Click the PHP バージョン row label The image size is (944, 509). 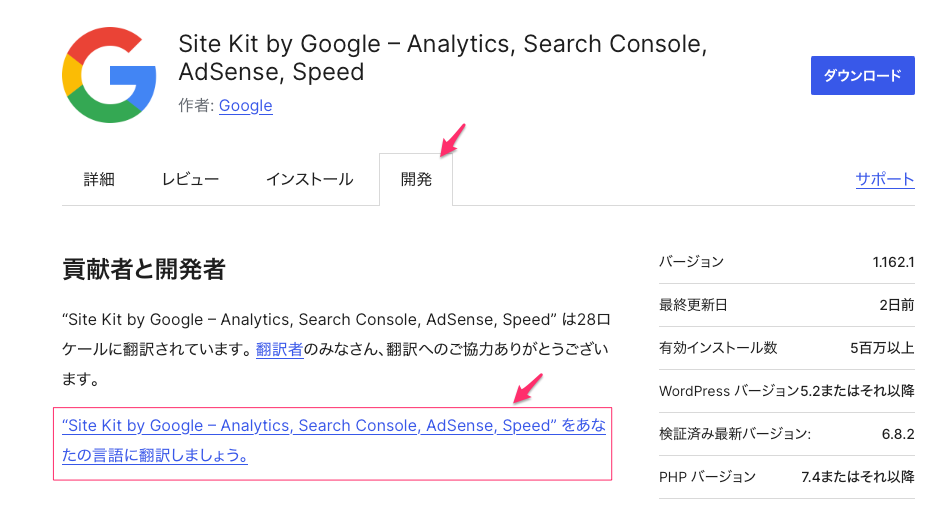tap(707, 477)
